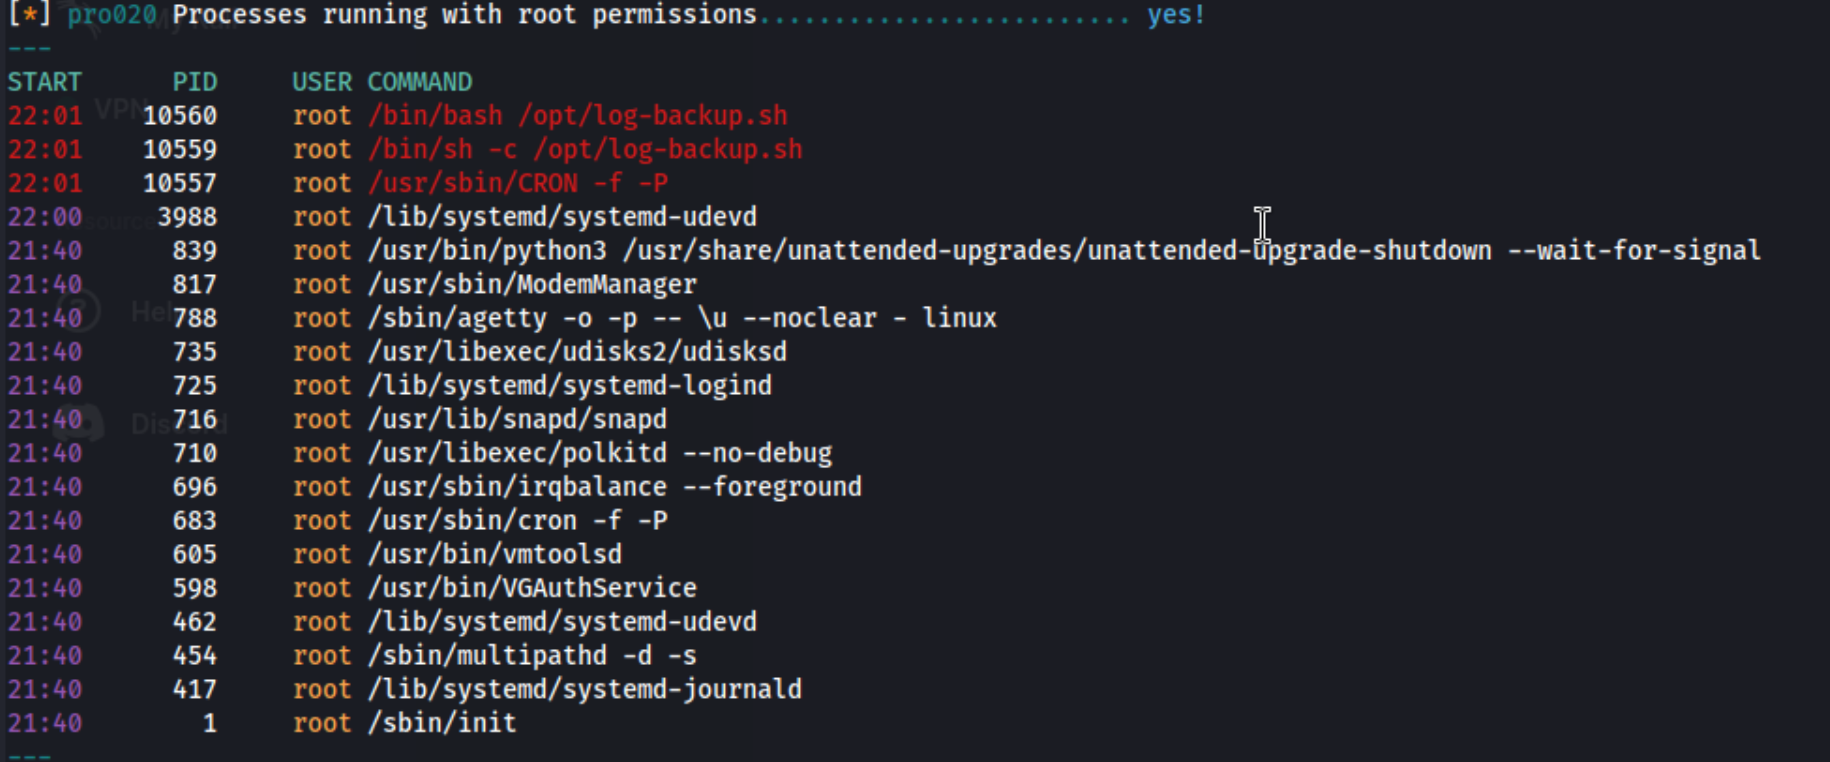Click the USER column header
Viewport: 1830px width, 762px height.
point(322,82)
